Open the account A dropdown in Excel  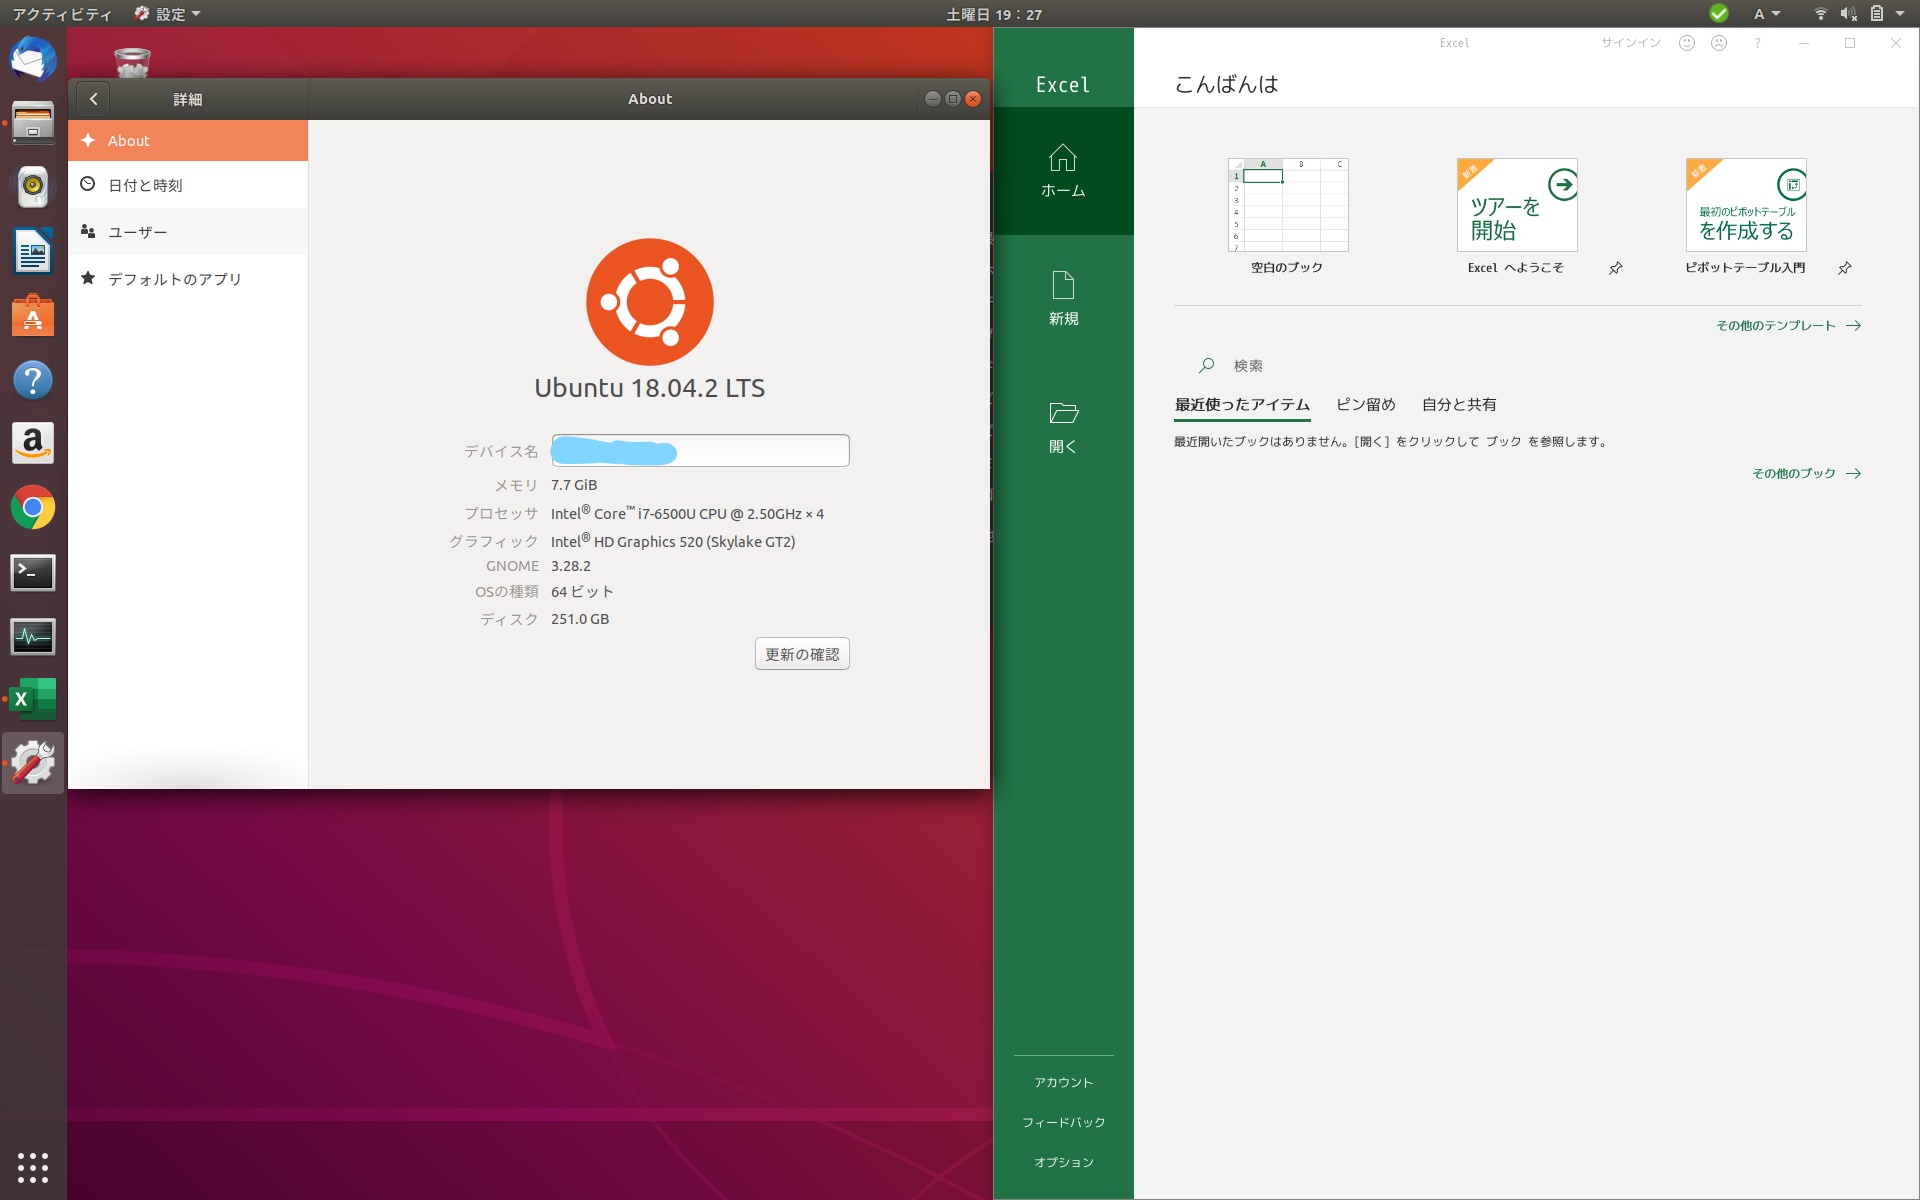click(x=1767, y=14)
